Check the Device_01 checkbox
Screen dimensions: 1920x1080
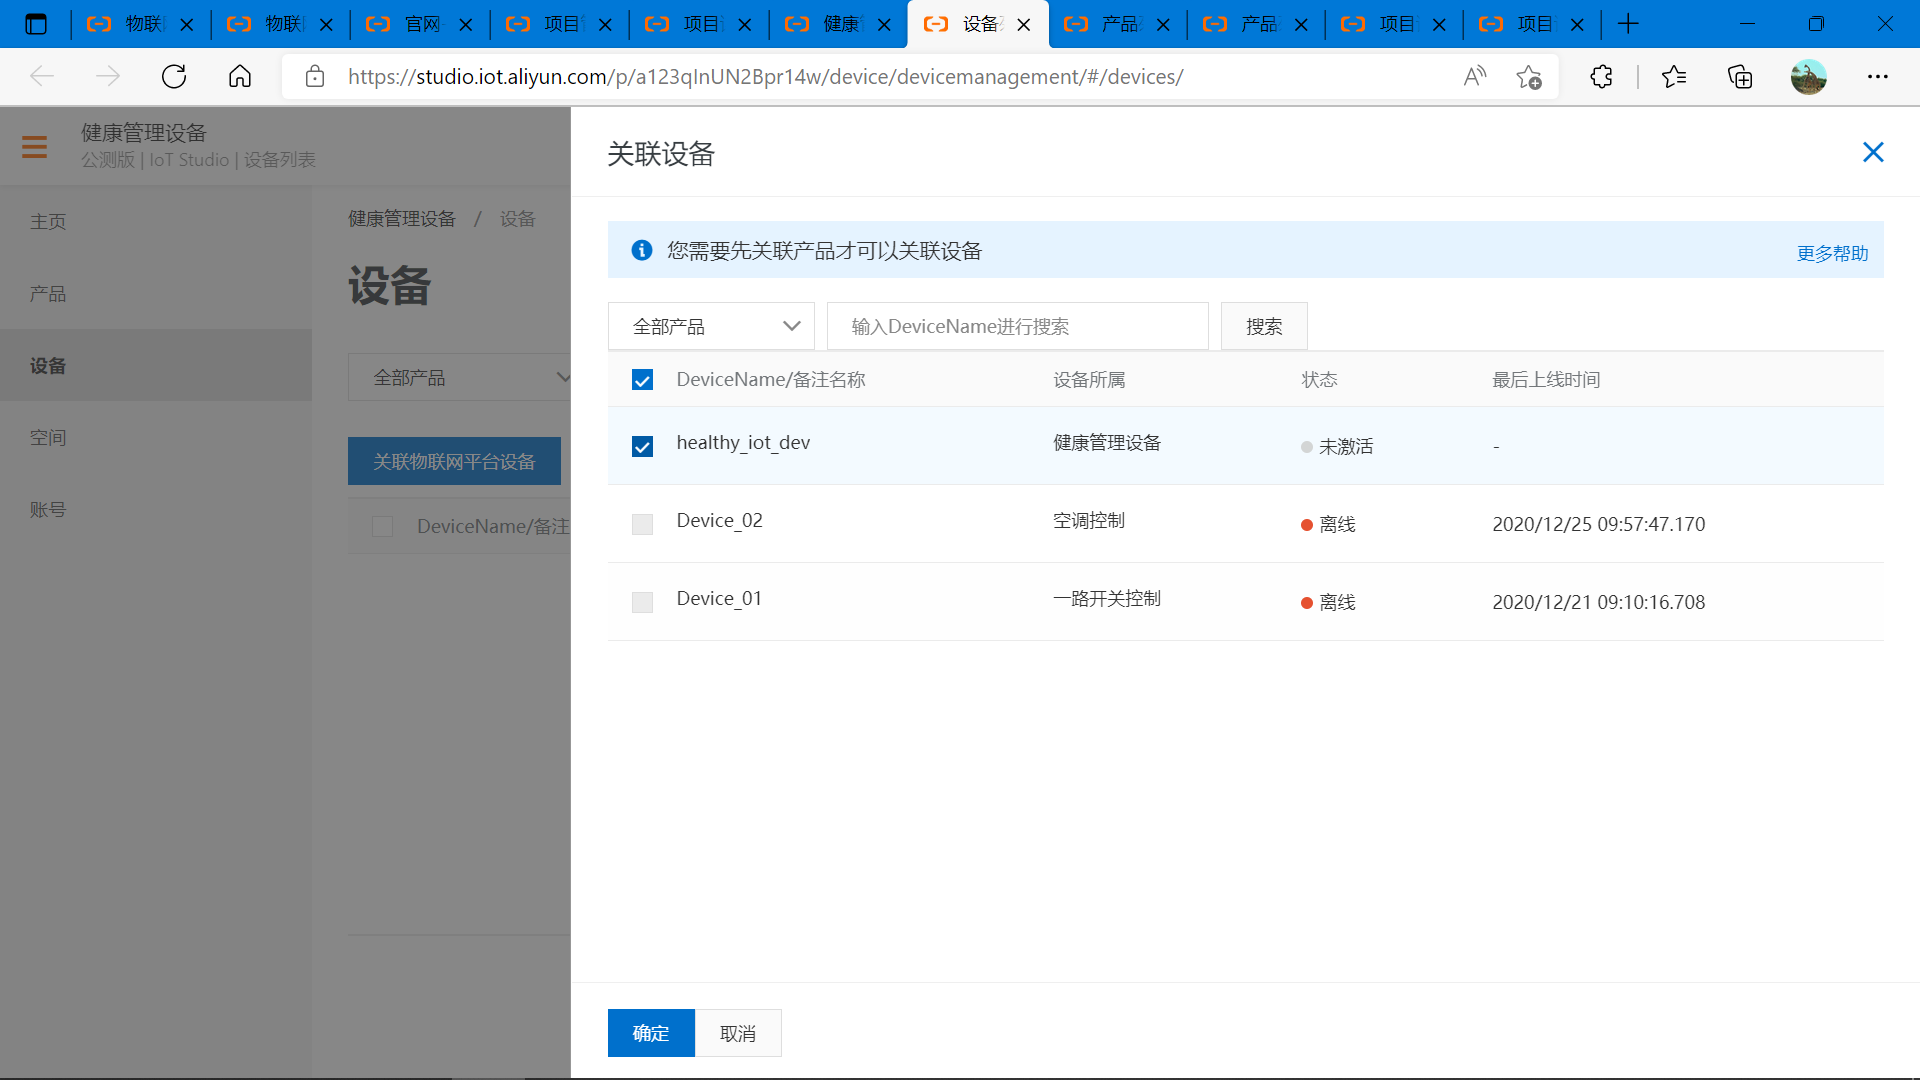642,602
